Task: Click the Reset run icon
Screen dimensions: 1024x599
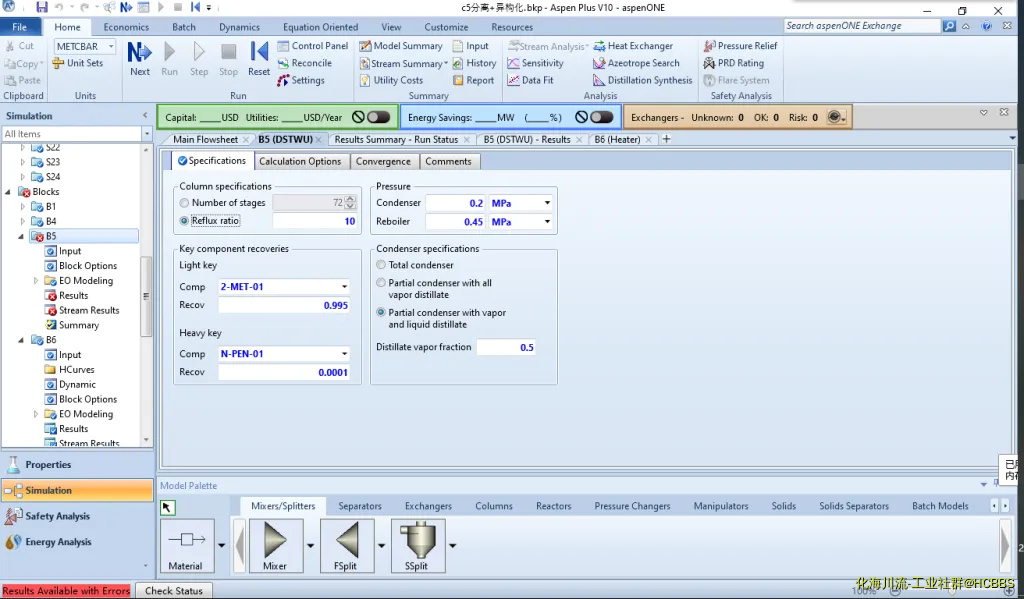Action: pos(259,59)
